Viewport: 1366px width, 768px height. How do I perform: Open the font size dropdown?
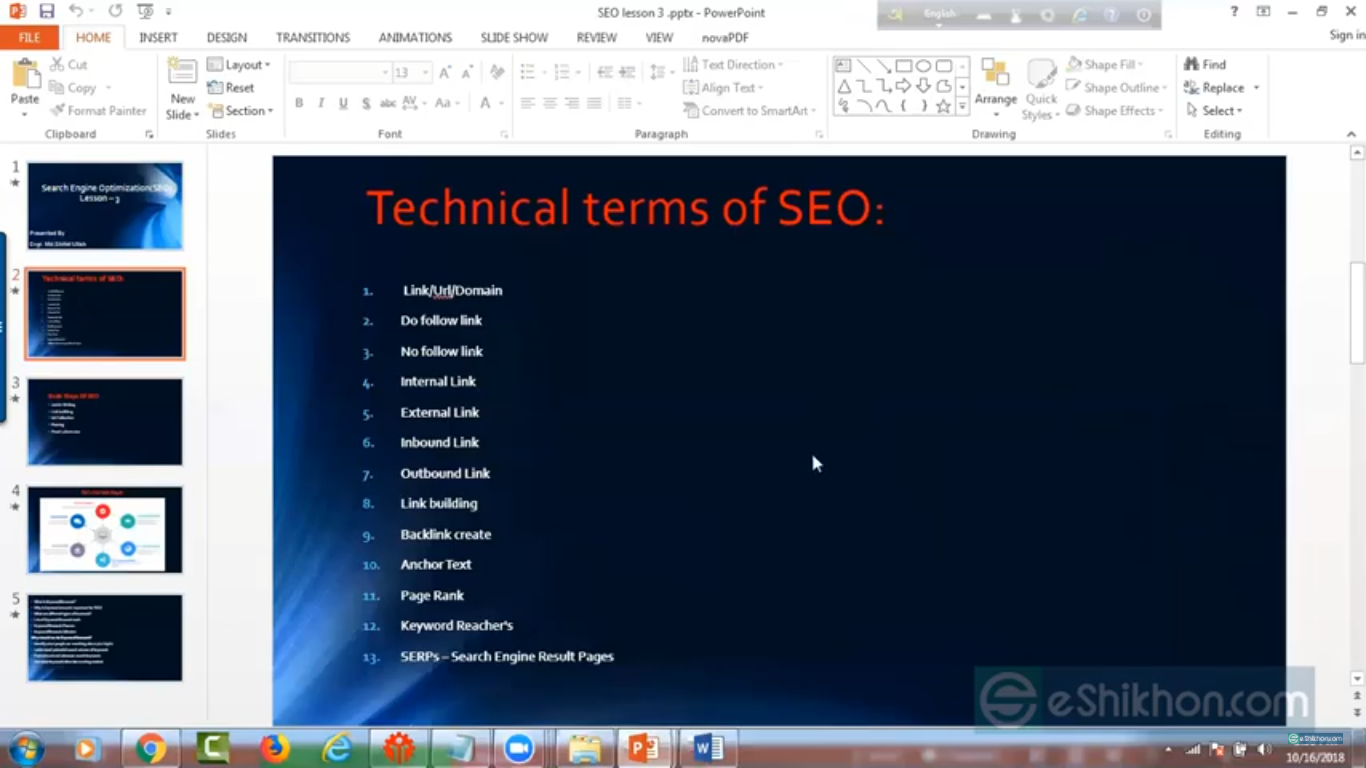tap(425, 73)
